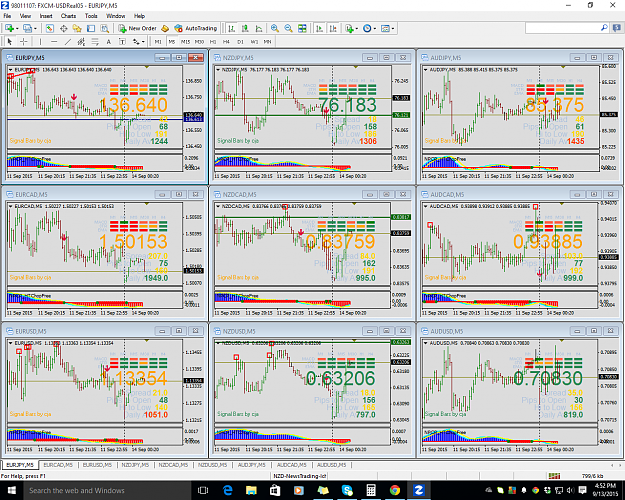Activate the crosshair cursor mode
625x500 pixels.
pyautogui.click(x=24, y=41)
